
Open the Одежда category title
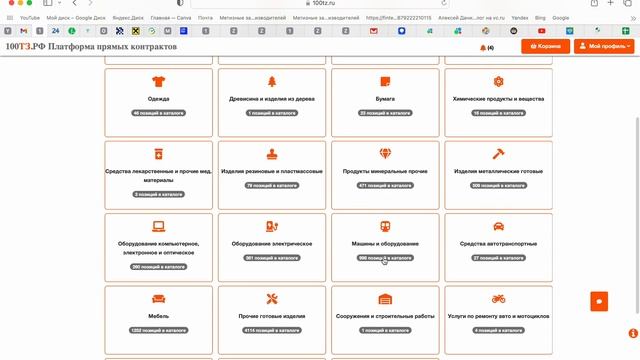click(x=158, y=99)
